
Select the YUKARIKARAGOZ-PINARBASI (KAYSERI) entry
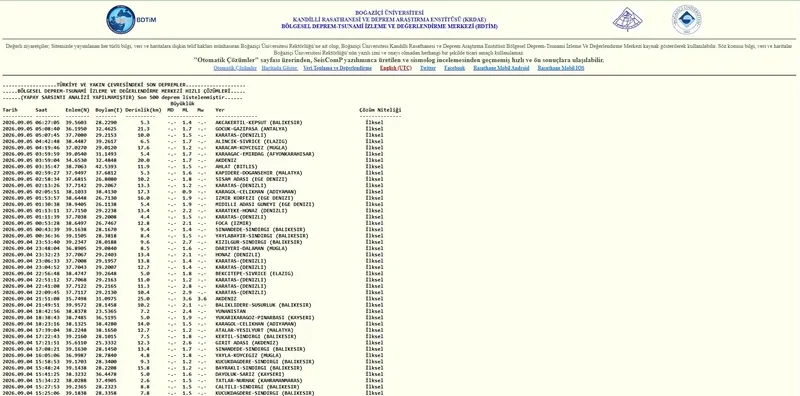click(265, 317)
